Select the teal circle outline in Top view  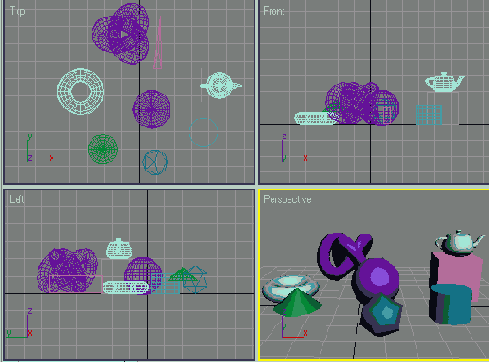204,133
